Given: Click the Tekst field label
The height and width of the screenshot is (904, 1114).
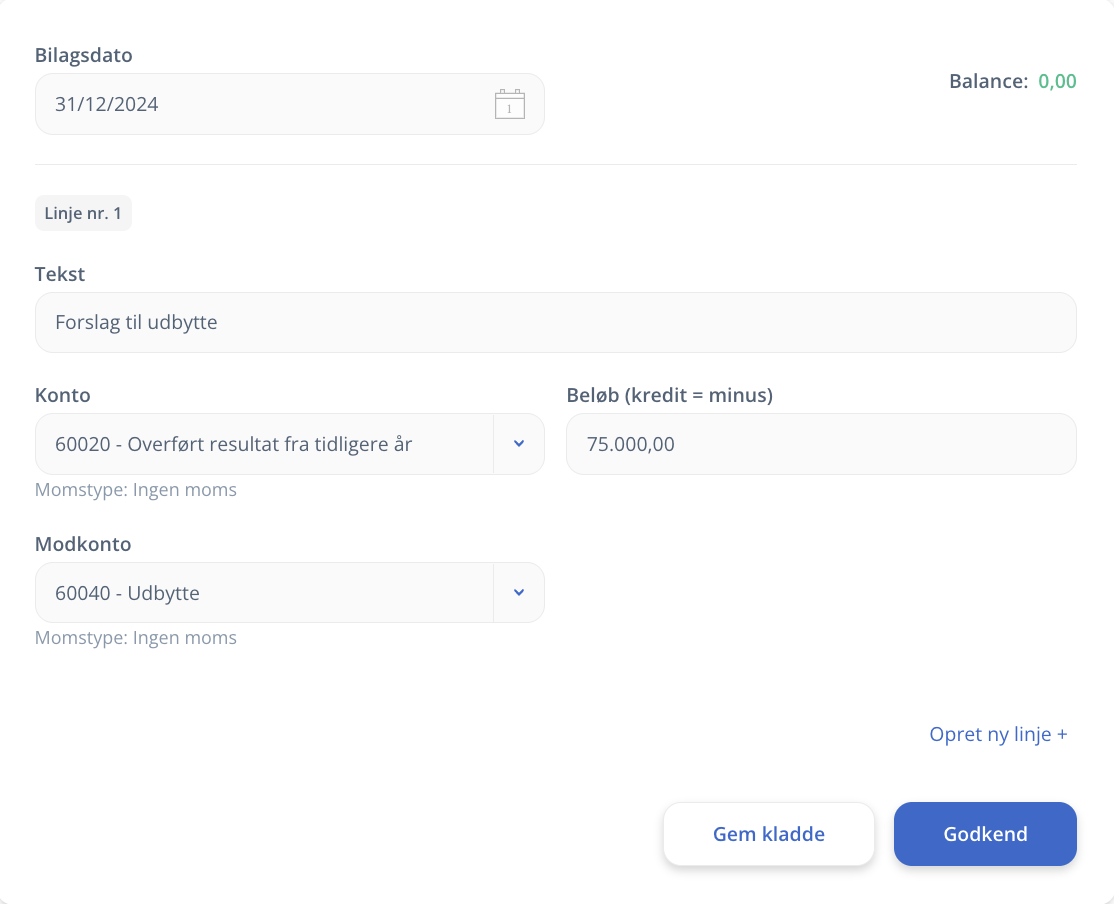Looking at the screenshot, I should click(x=60, y=274).
